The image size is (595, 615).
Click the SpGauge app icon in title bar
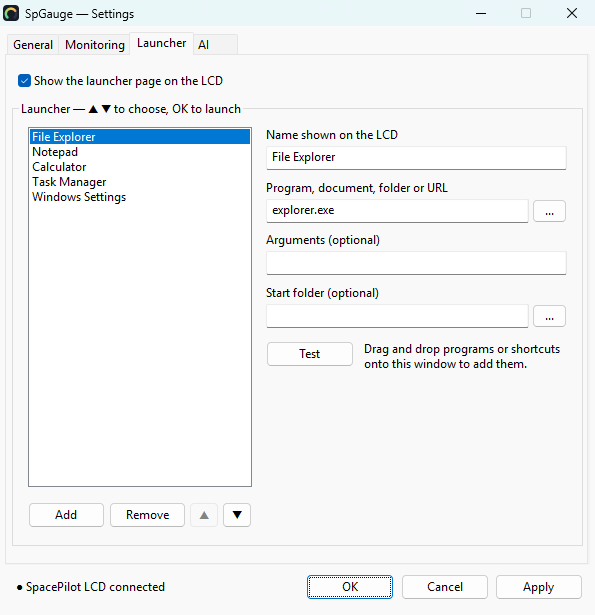tap(11, 13)
